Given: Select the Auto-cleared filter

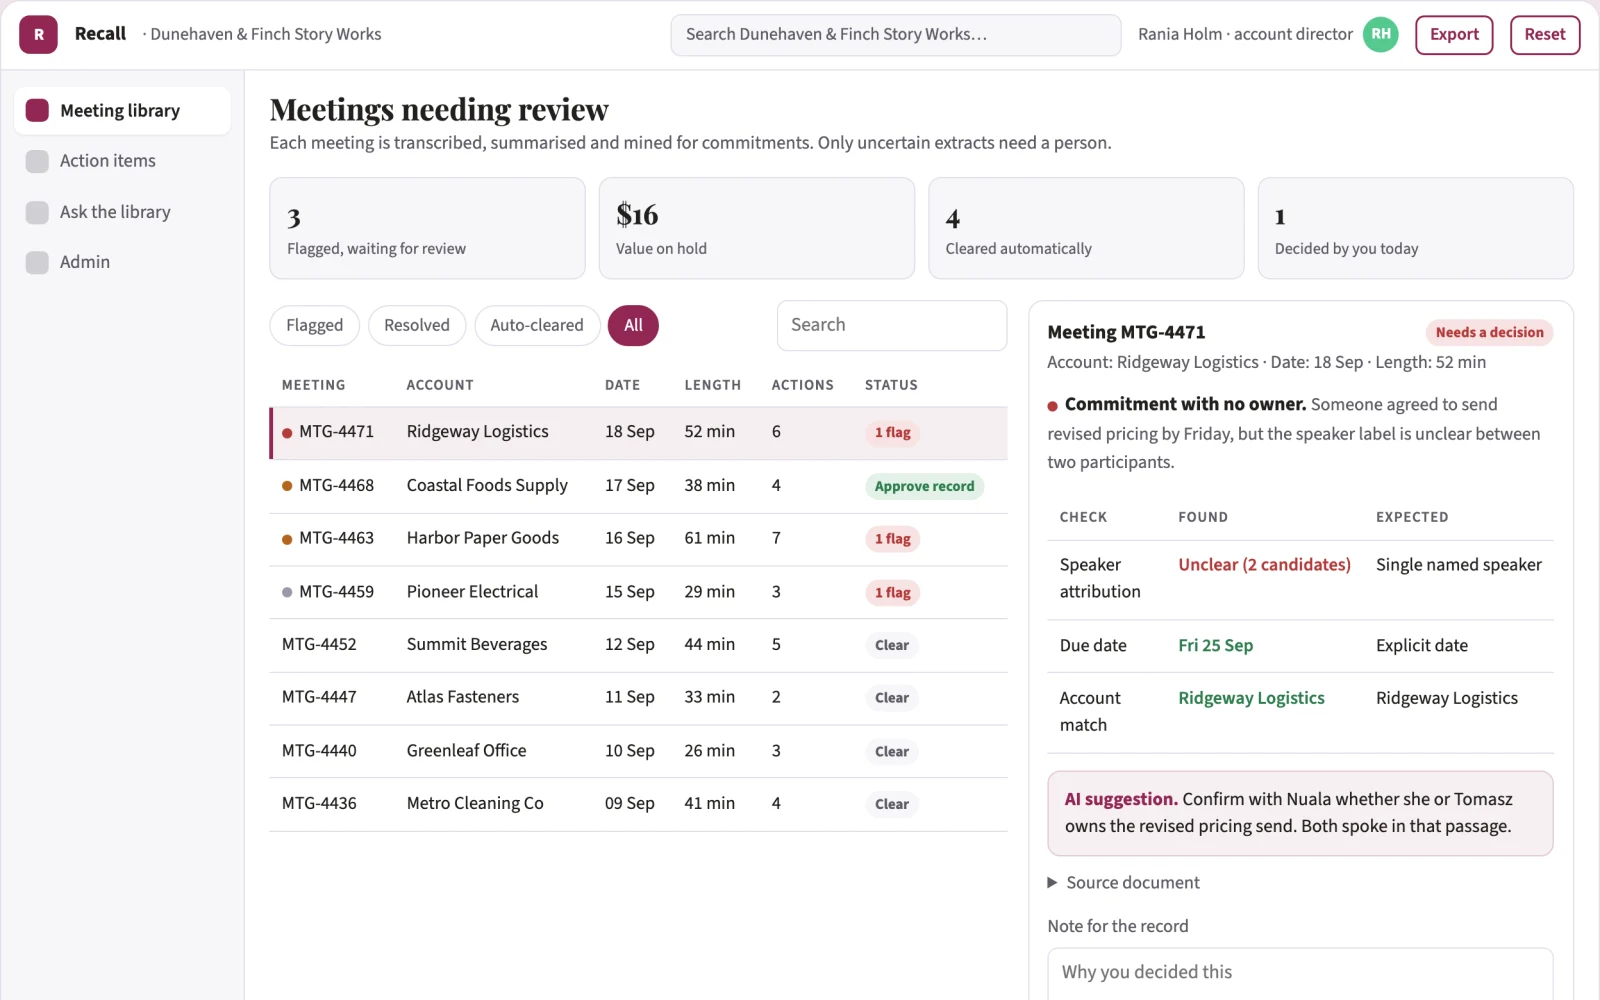Looking at the screenshot, I should [537, 325].
